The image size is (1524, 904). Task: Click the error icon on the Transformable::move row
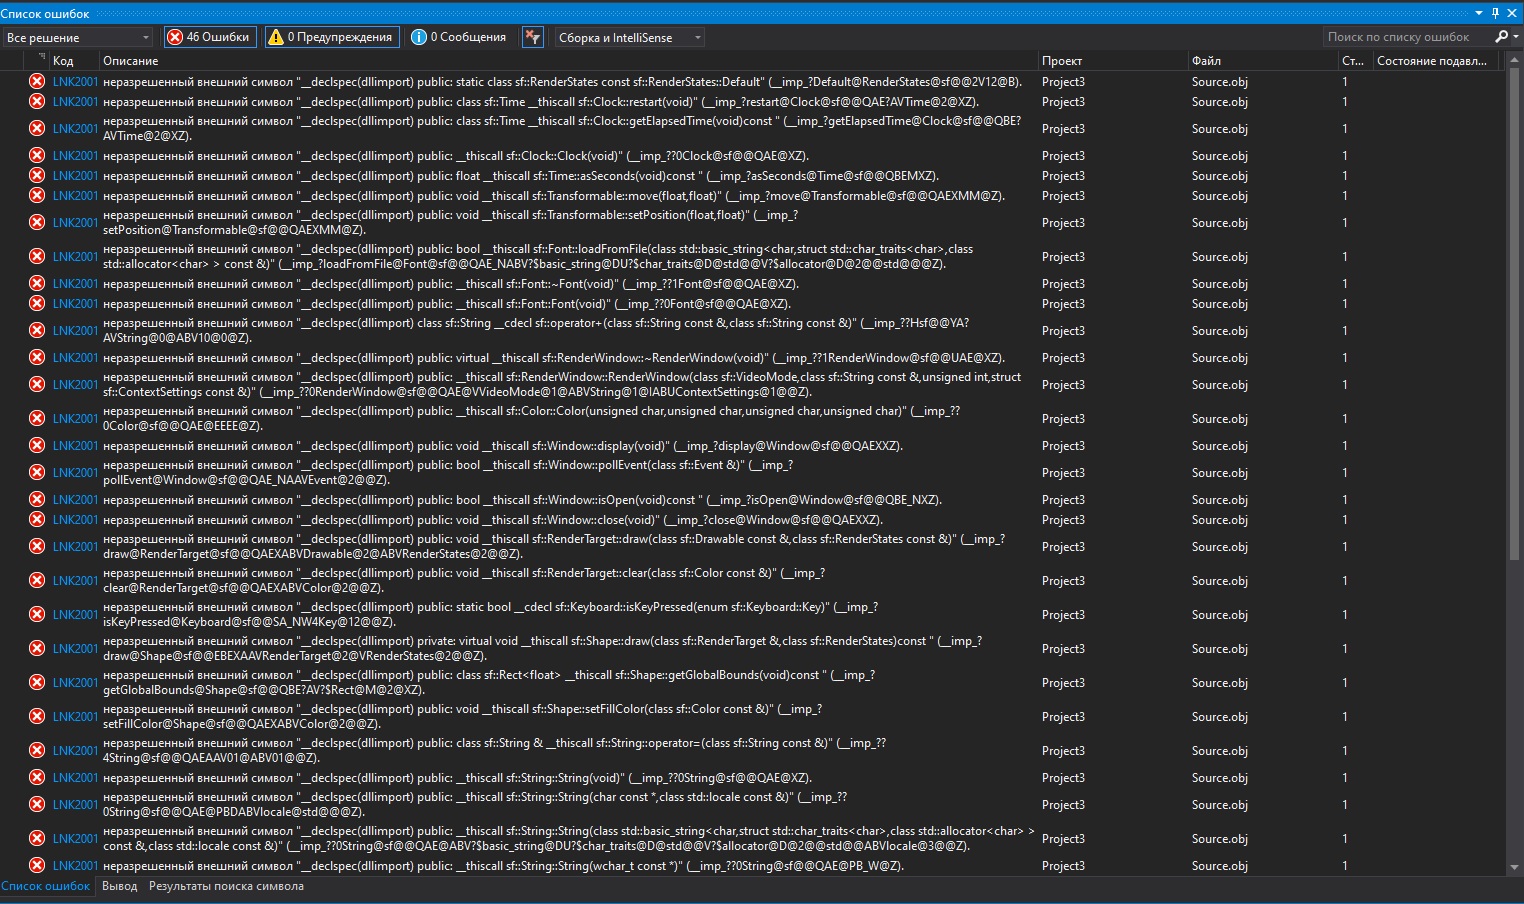(x=37, y=195)
